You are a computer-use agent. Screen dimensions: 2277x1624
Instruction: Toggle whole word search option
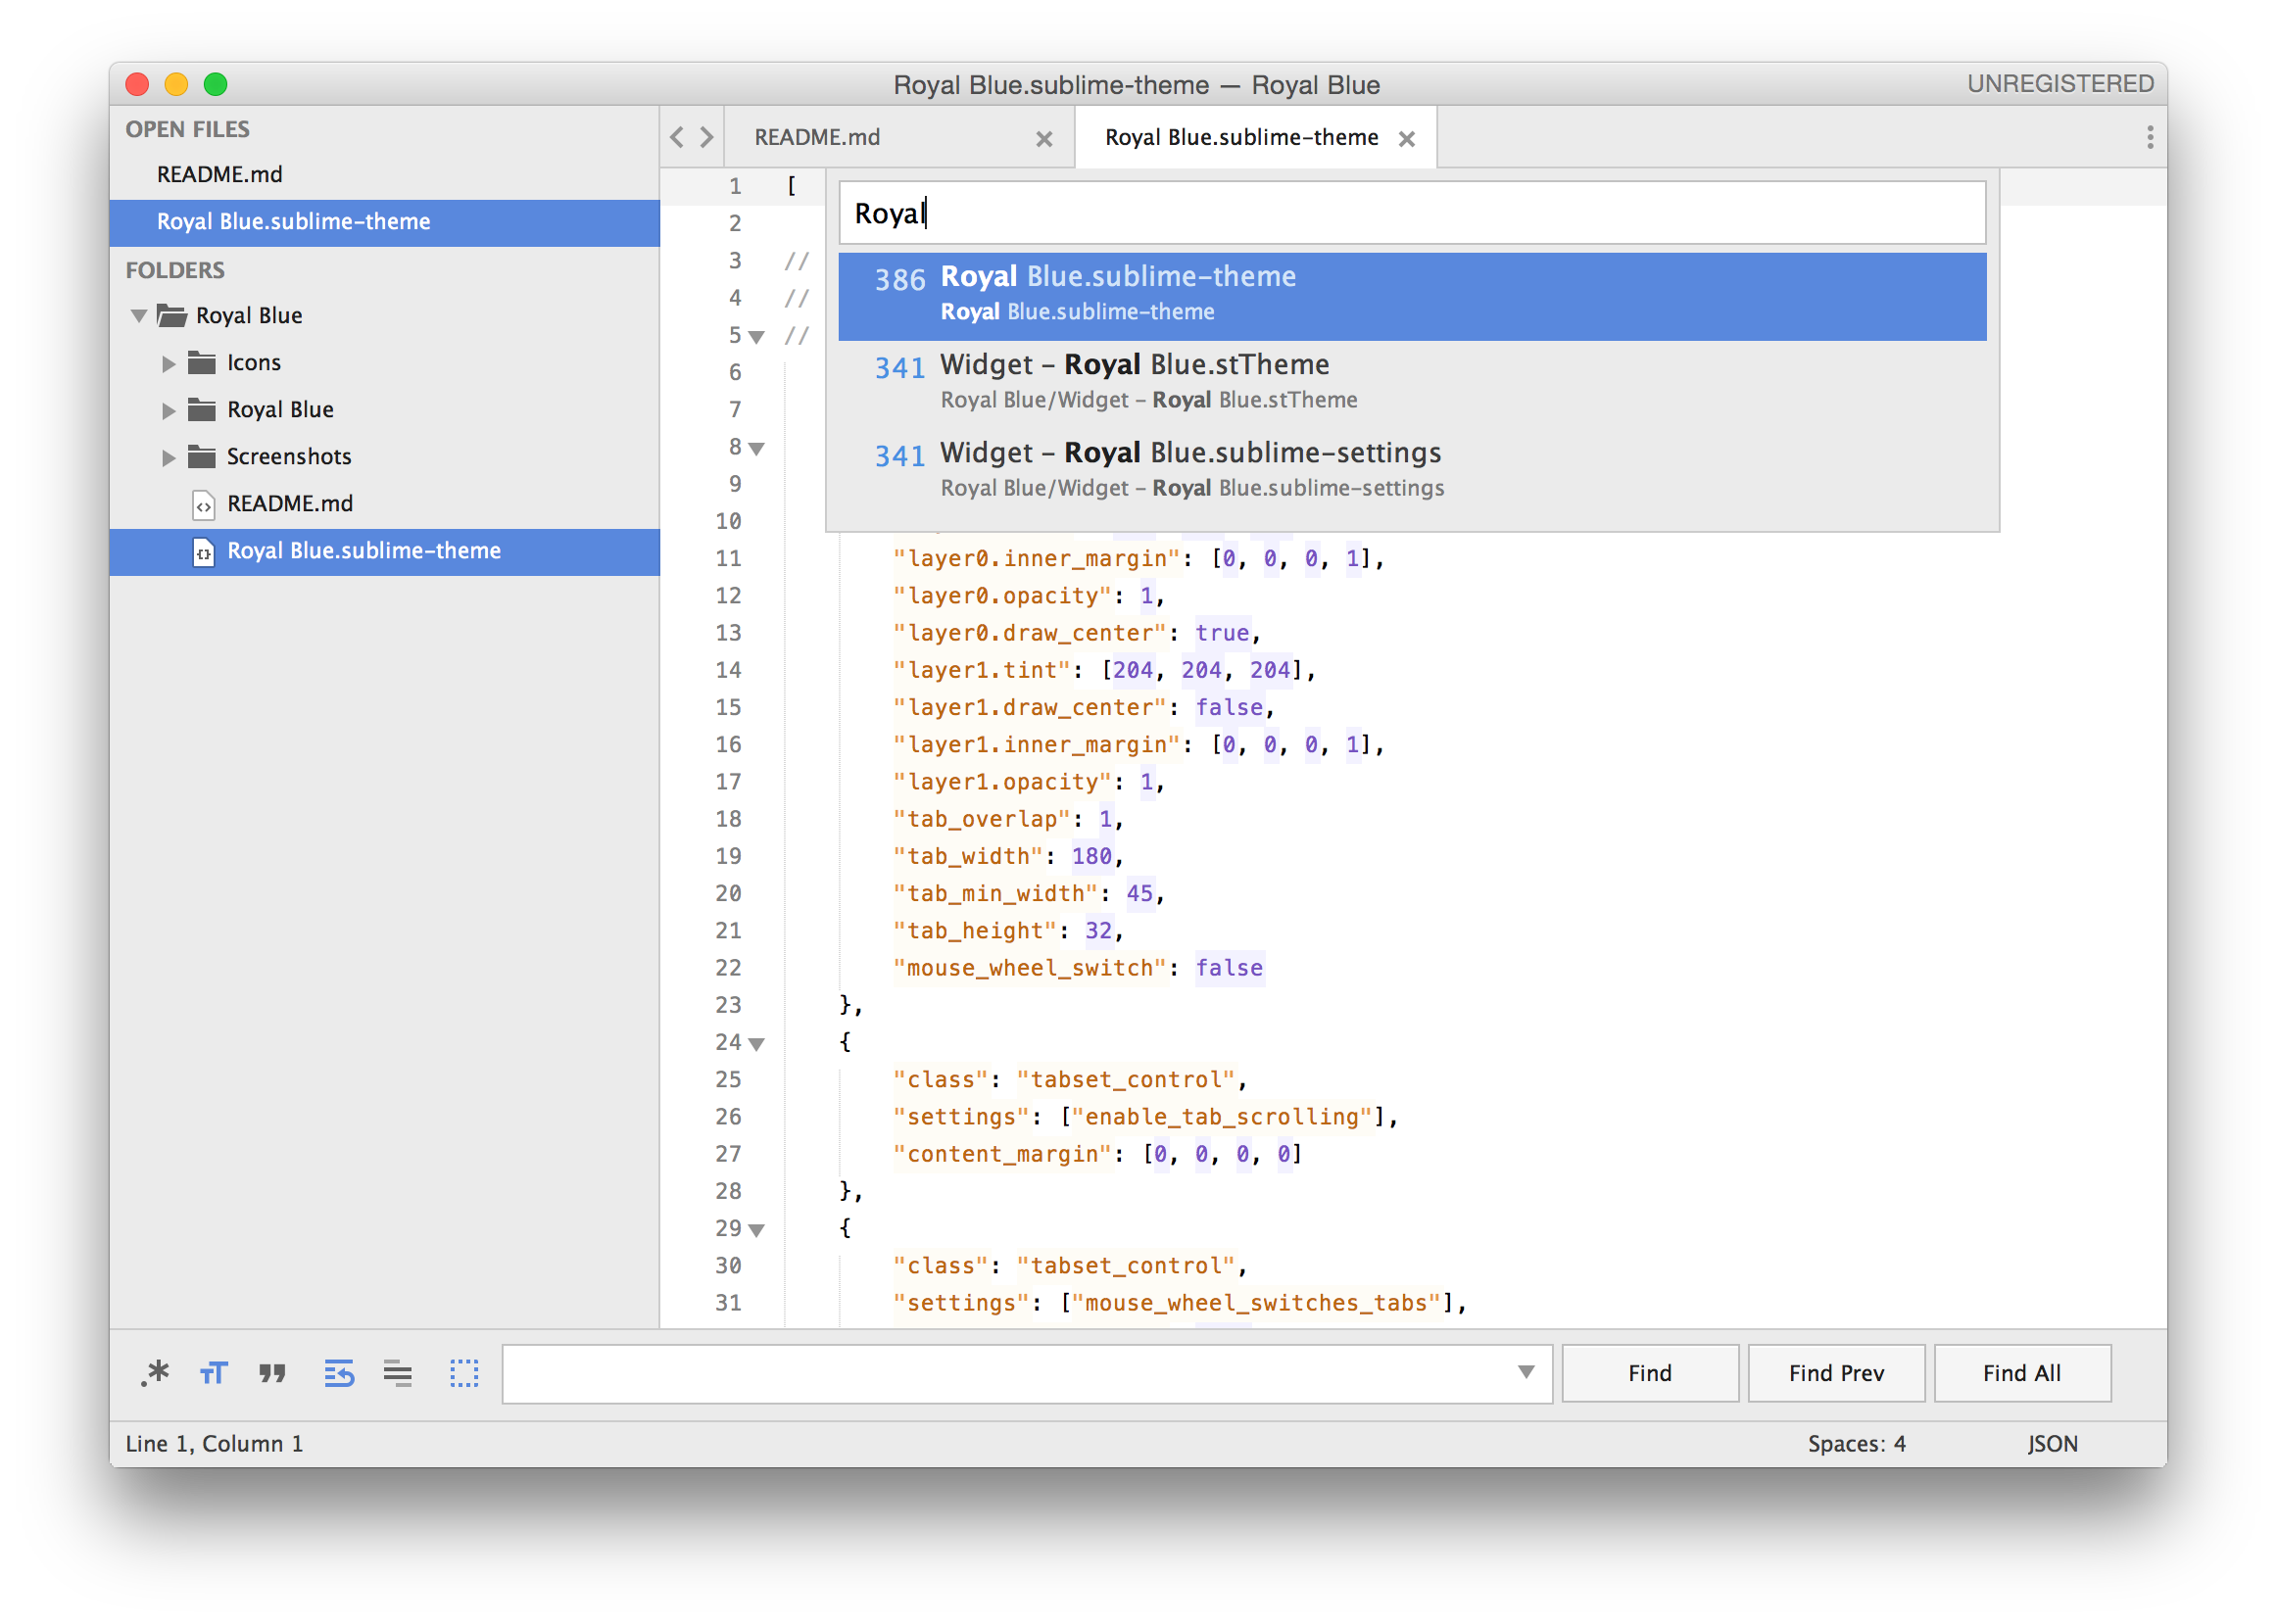point(272,1373)
